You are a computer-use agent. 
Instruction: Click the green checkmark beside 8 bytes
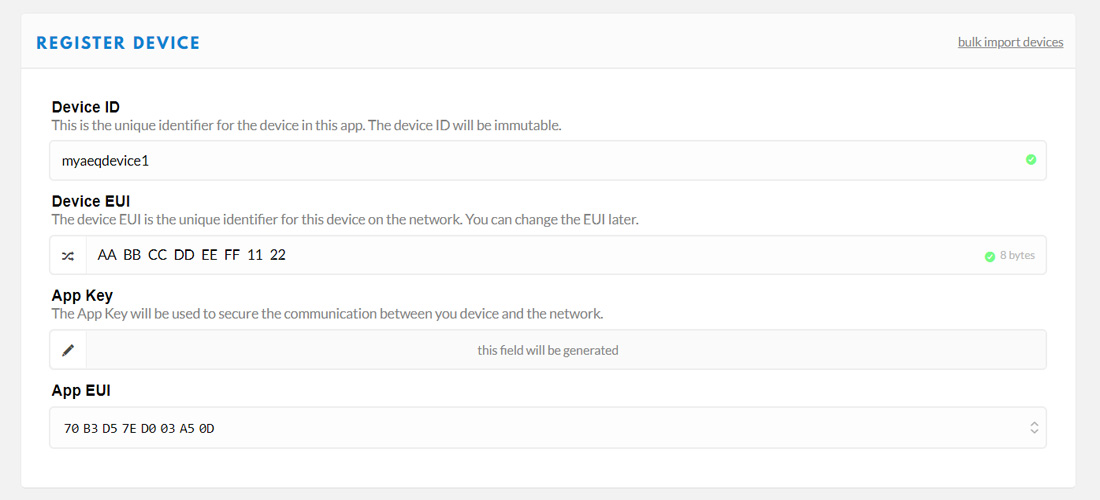pyautogui.click(x=989, y=256)
